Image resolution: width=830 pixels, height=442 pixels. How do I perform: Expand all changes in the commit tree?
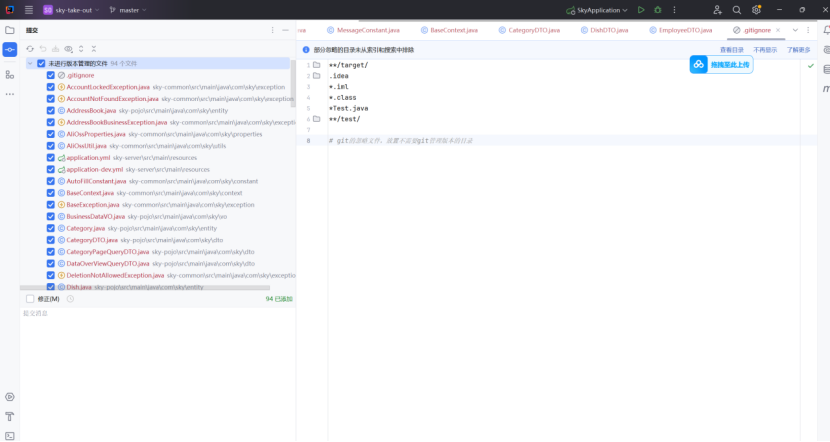[81, 49]
